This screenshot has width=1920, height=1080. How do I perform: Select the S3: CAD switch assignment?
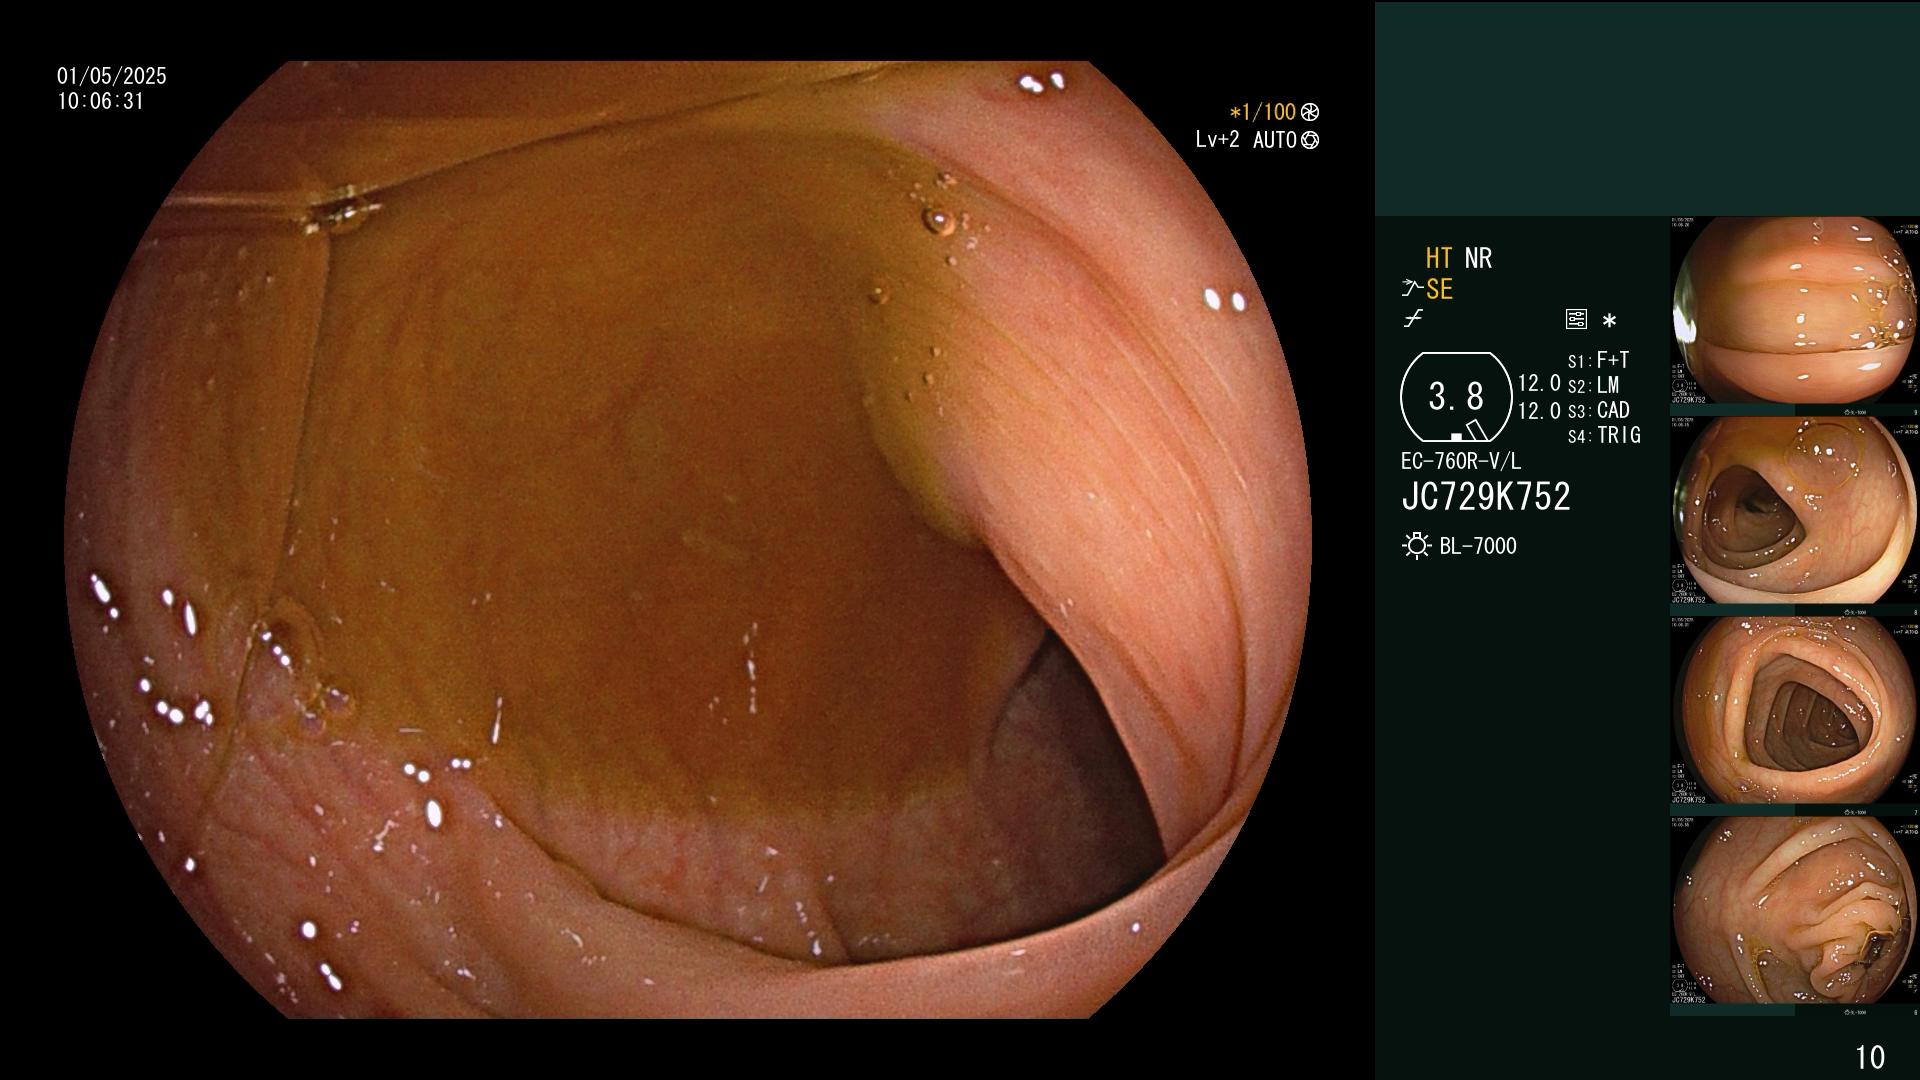click(1598, 410)
